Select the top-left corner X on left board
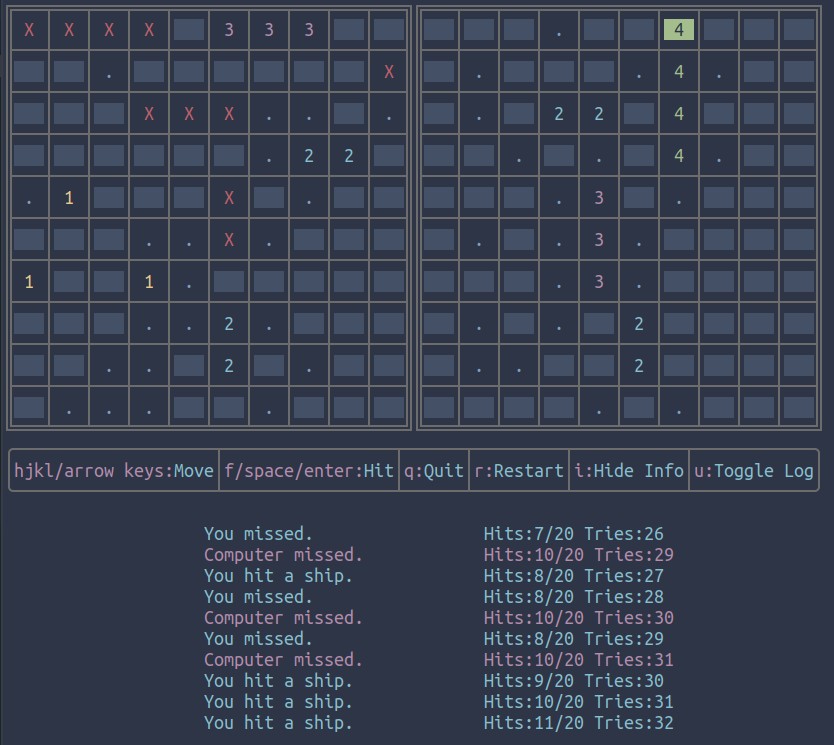The image size is (834, 745). (29, 30)
